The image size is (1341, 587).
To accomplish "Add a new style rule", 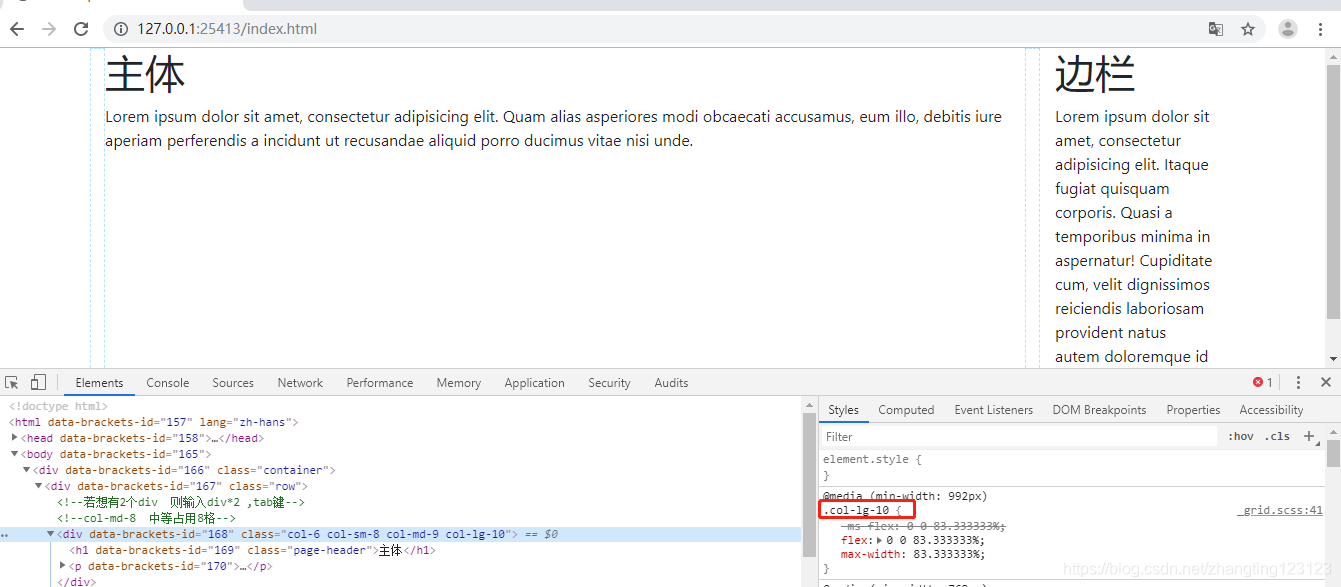I will [1308, 436].
